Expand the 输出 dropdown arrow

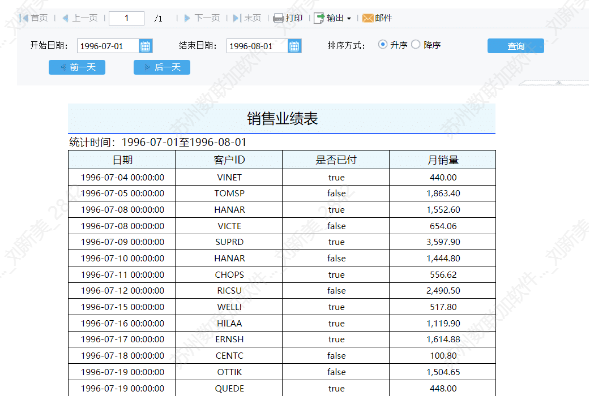click(349, 18)
